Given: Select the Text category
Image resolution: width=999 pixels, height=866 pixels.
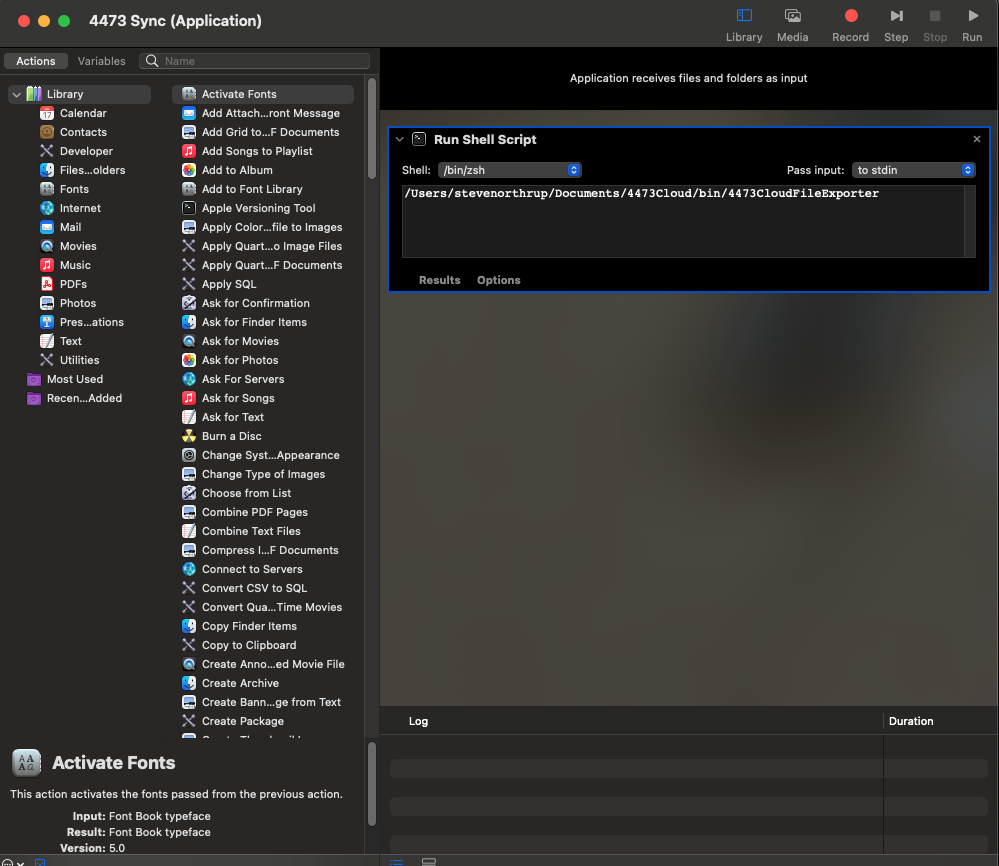Looking at the screenshot, I should (x=70, y=342).
